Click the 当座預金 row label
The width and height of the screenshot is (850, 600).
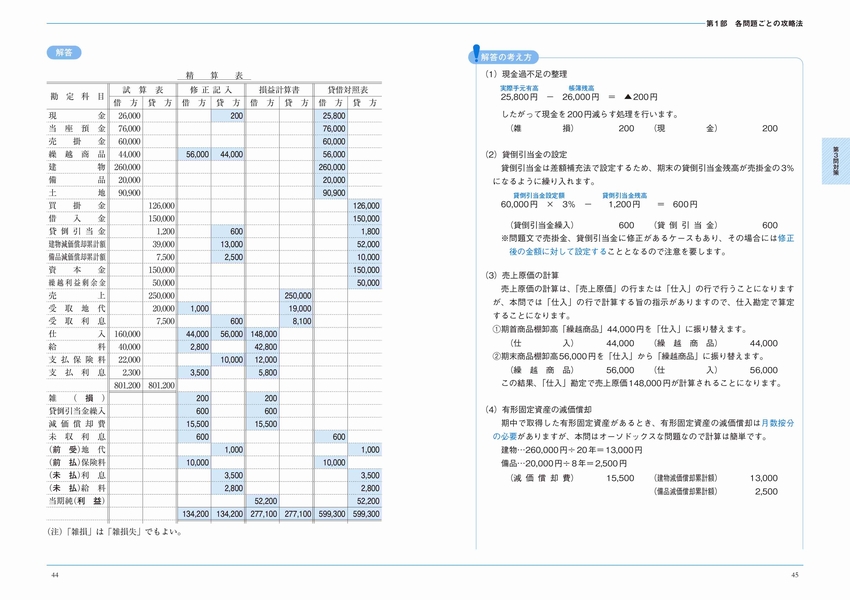(x=78, y=128)
